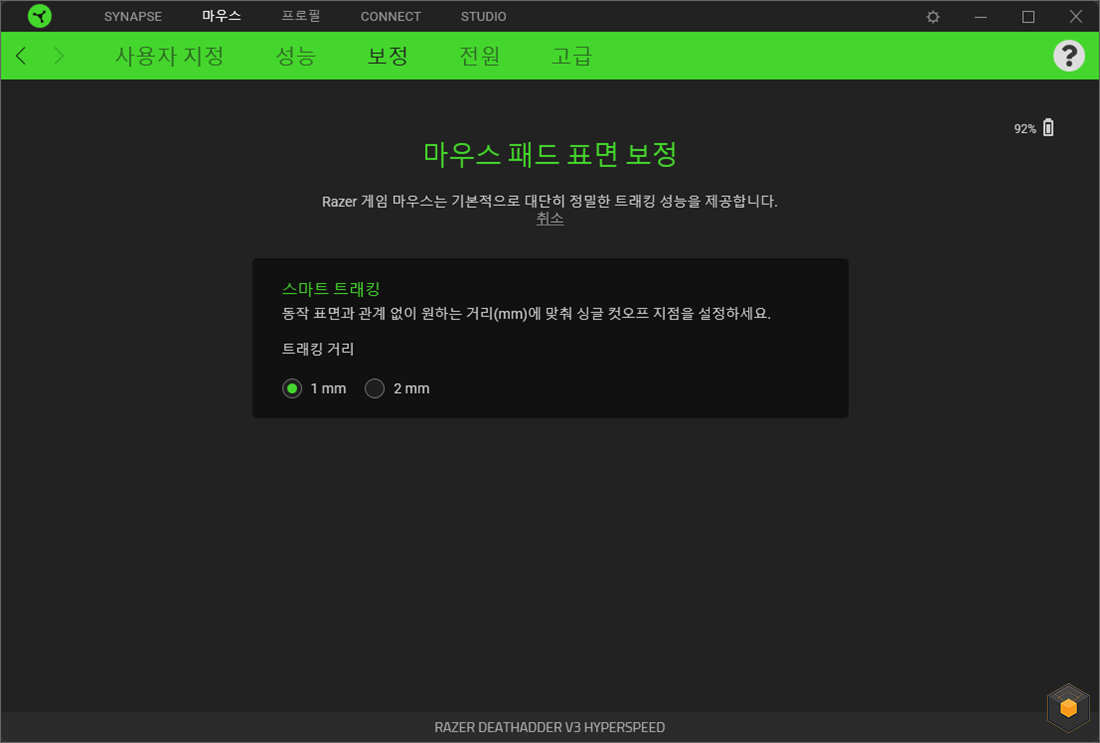Image resolution: width=1100 pixels, height=743 pixels.
Task: Close the Synapse window
Action: [1075, 16]
